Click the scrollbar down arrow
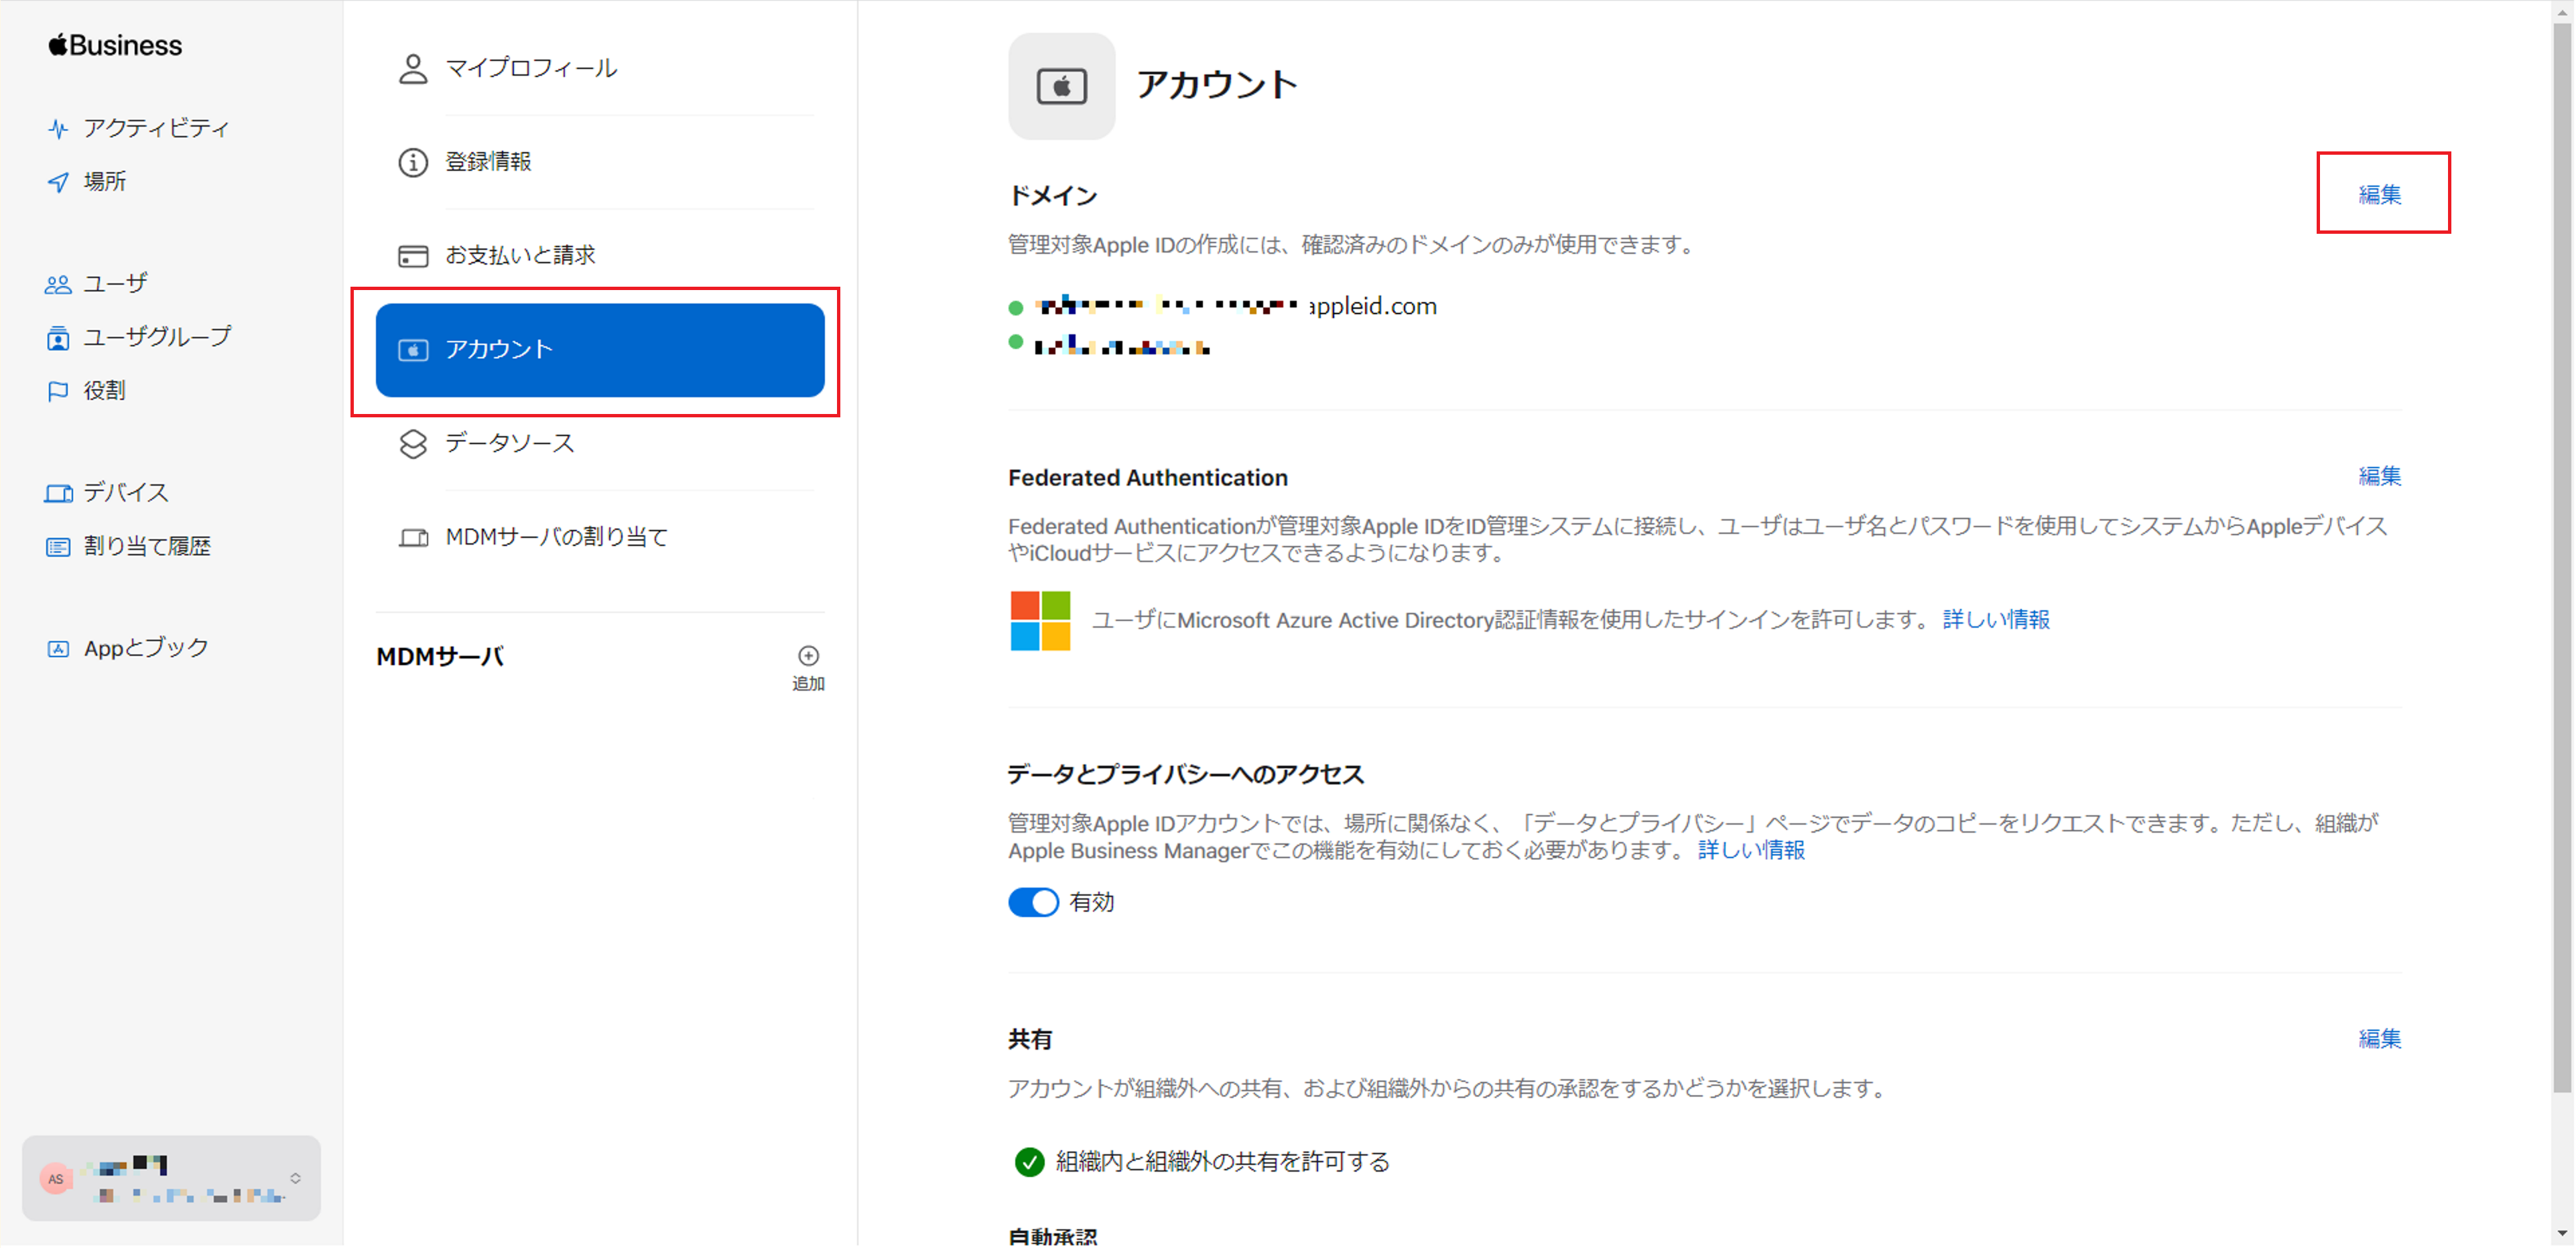 [x=2561, y=1234]
